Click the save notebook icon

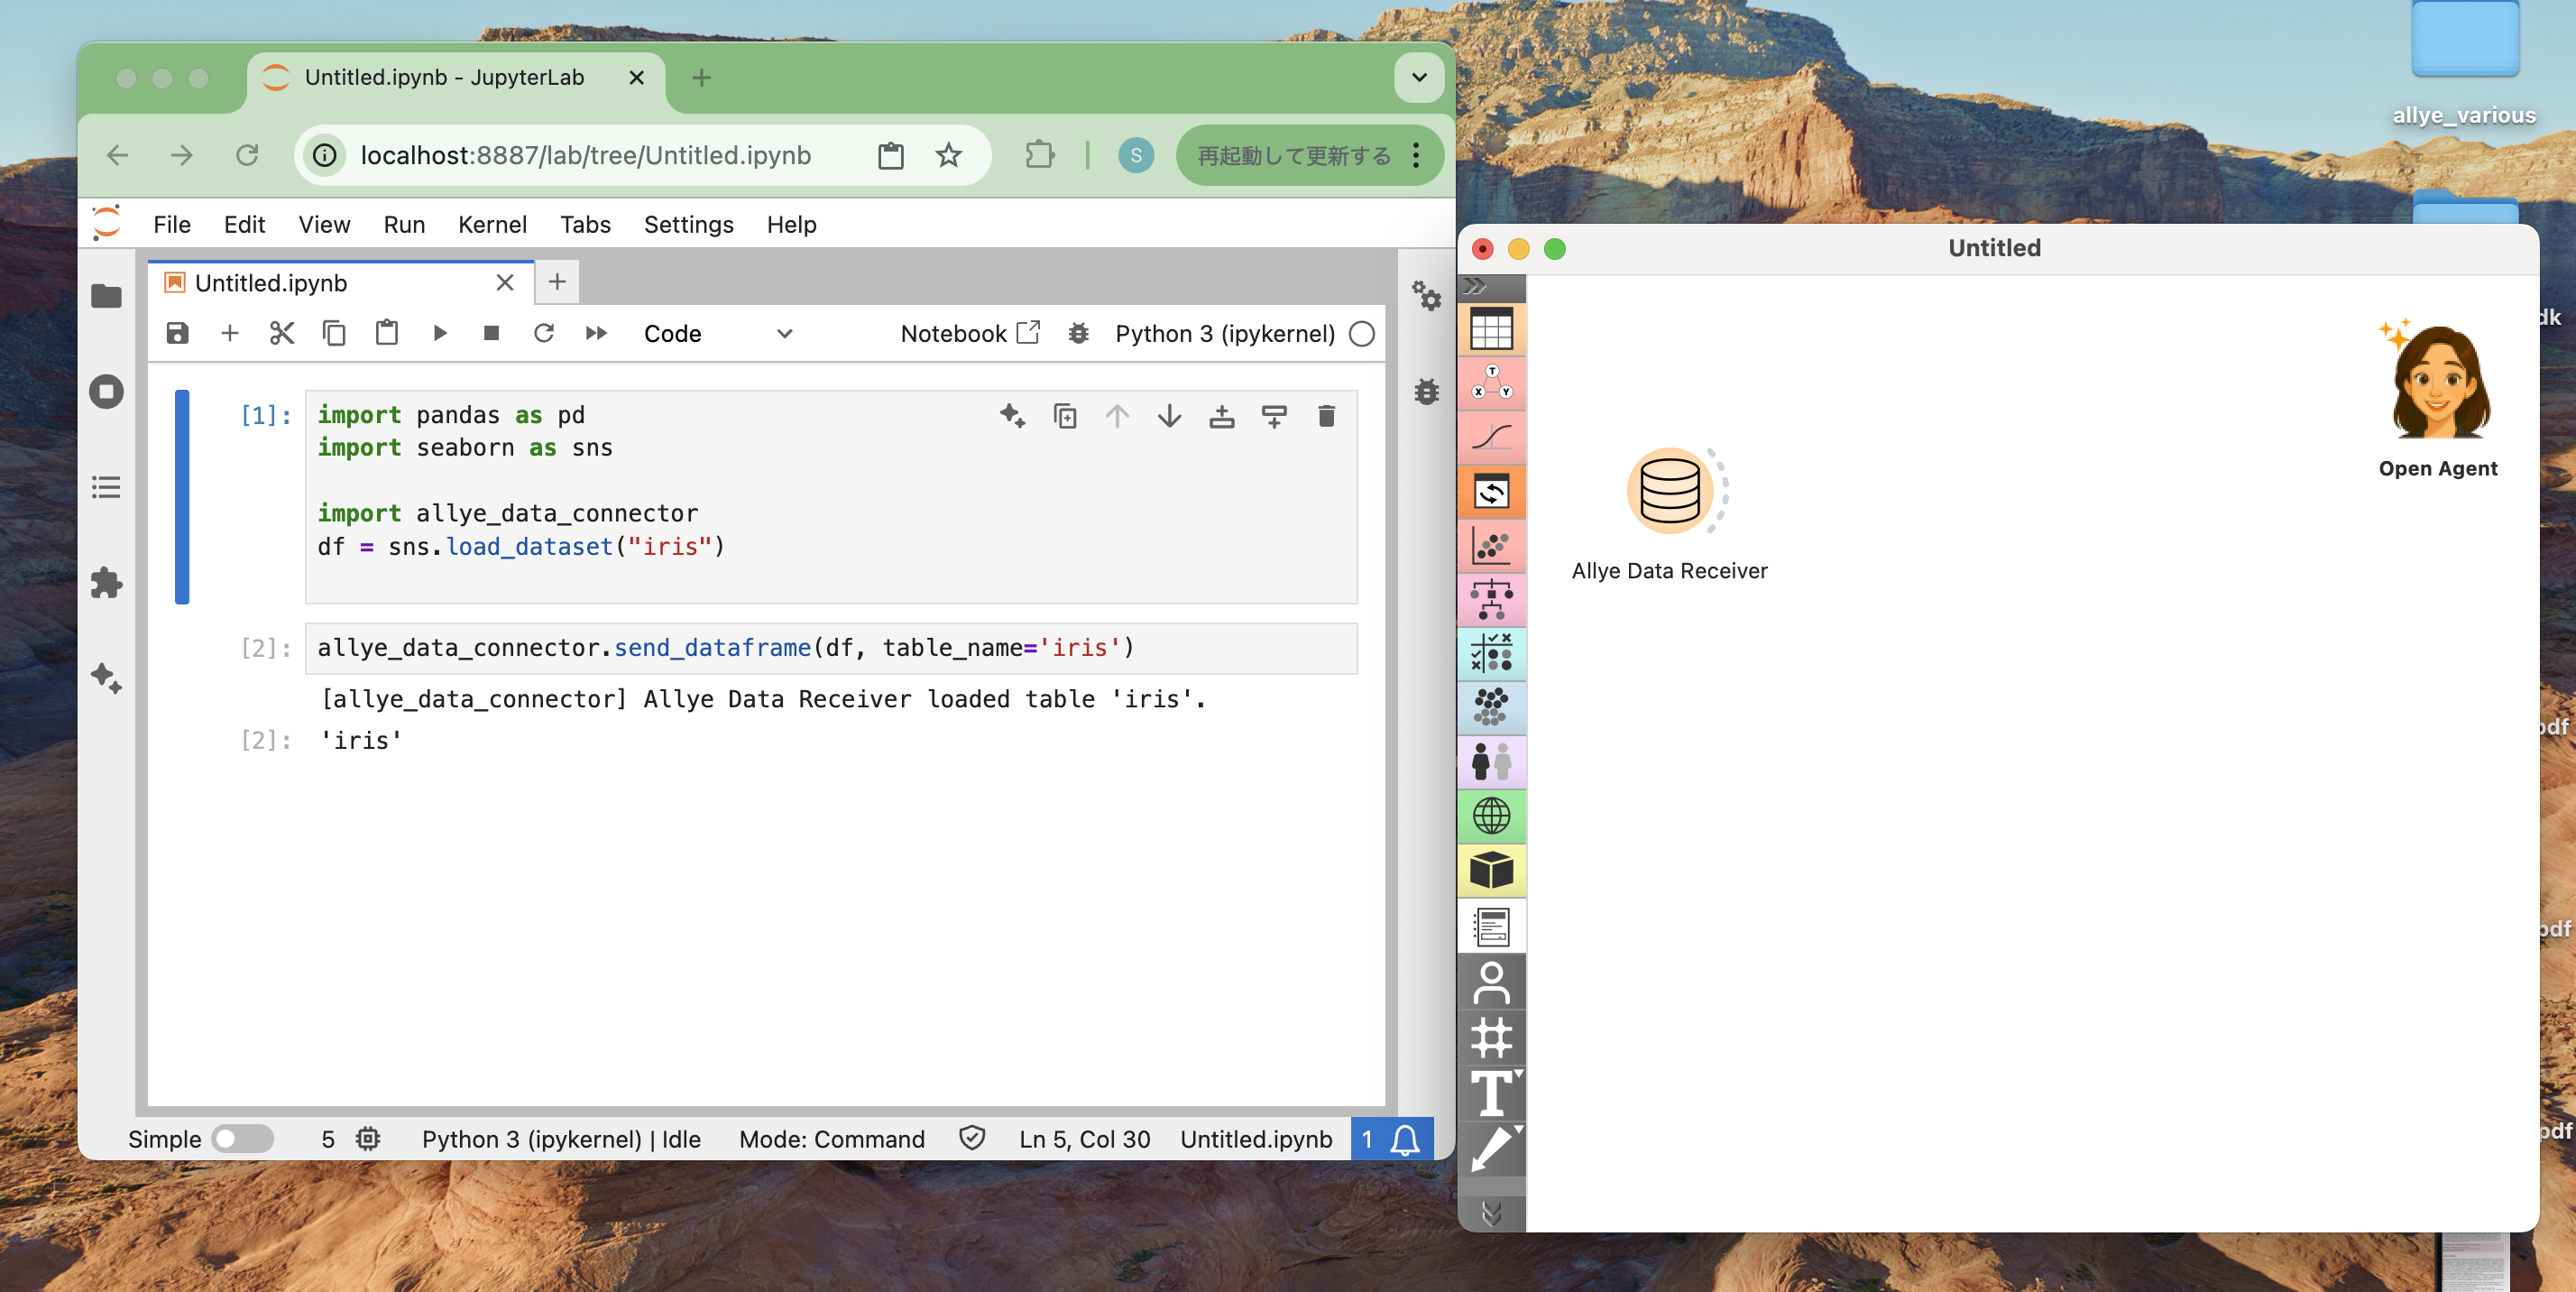pyautogui.click(x=177, y=333)
